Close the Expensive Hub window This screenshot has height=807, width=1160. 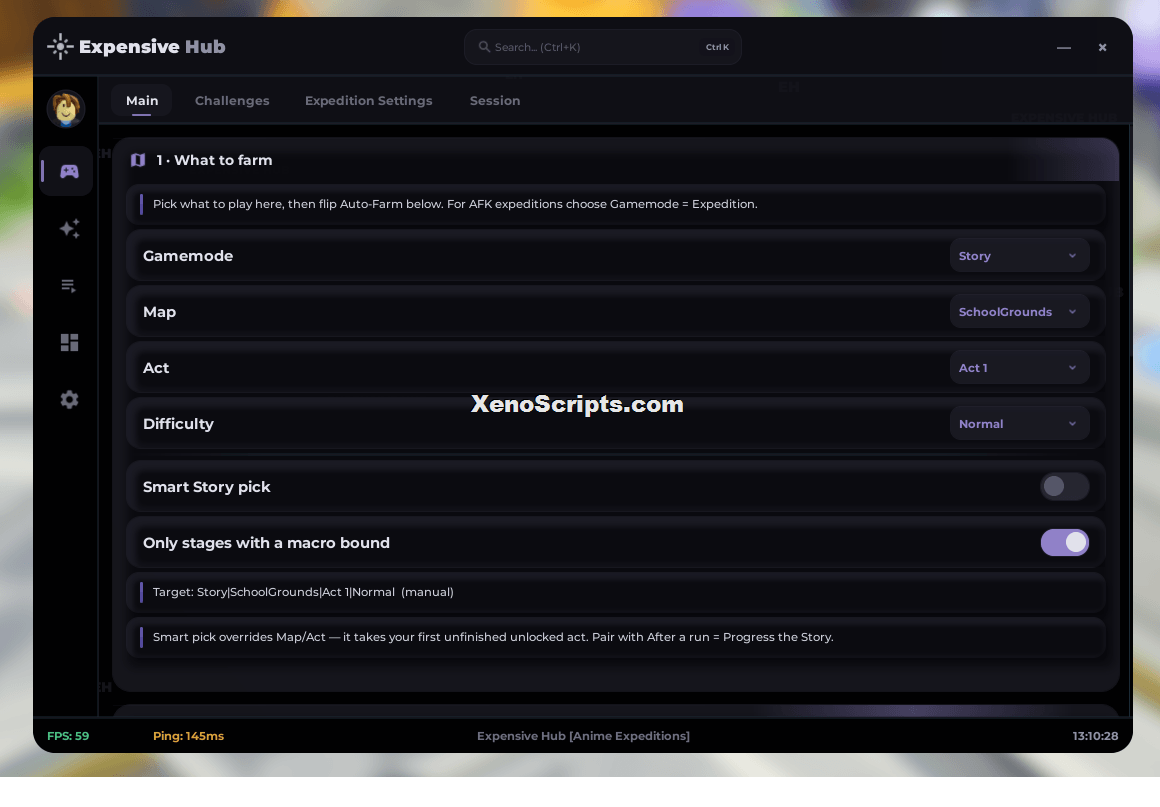tap(1102, 47)
